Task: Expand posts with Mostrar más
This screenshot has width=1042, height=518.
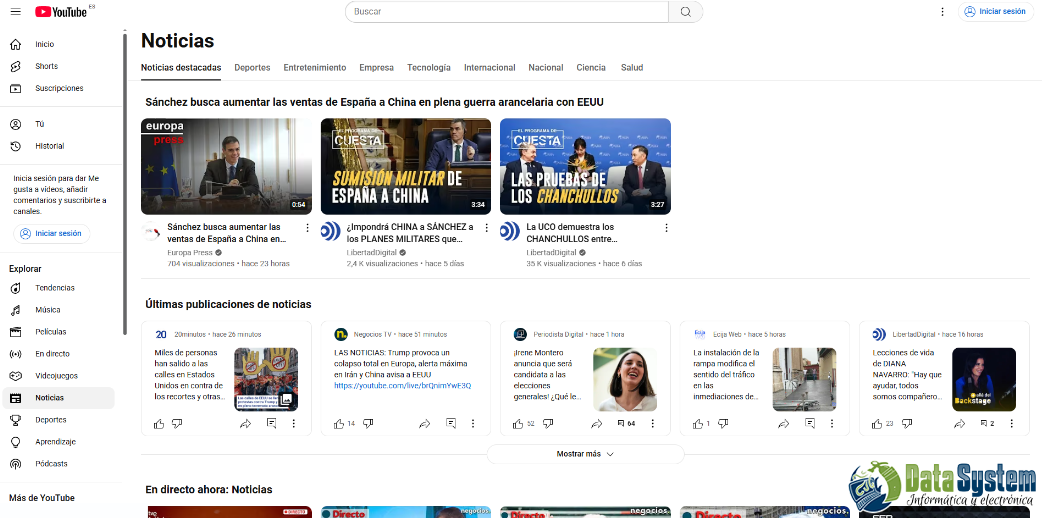Action: point(585,454)
